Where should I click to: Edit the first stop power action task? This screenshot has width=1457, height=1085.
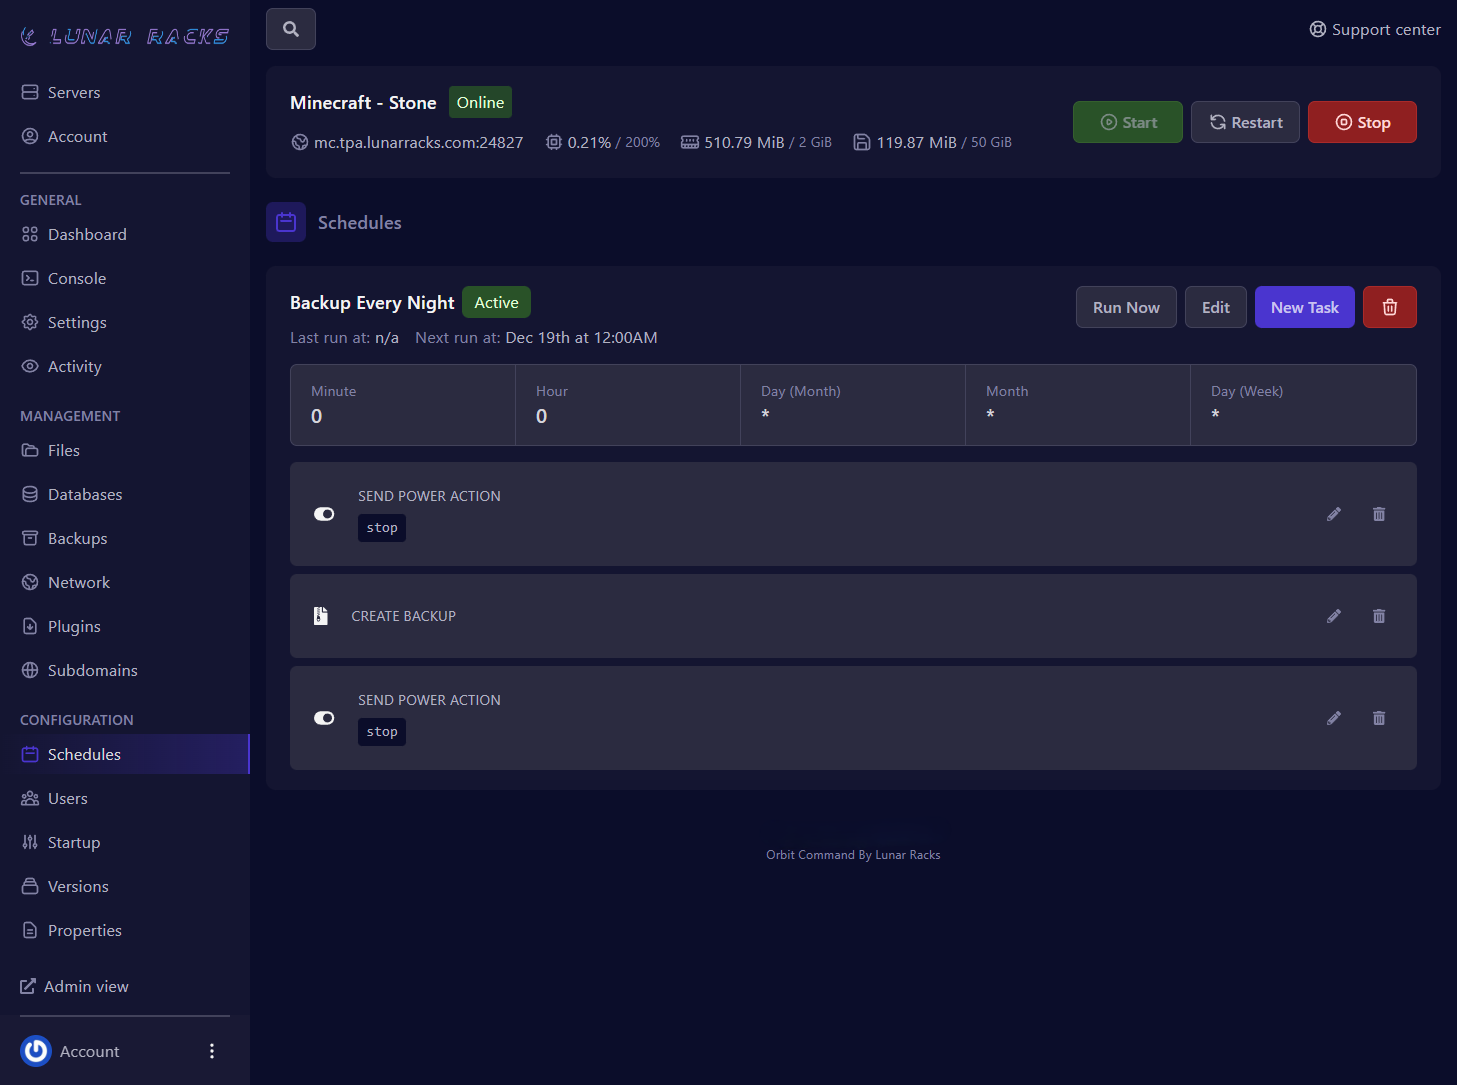pos(1333,514)
